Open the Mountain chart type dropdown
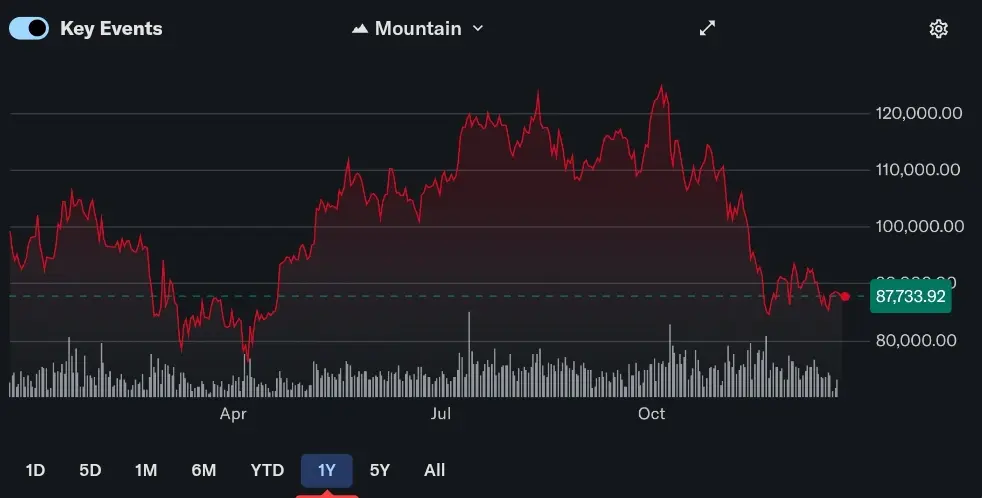 [x=418, y=28]
